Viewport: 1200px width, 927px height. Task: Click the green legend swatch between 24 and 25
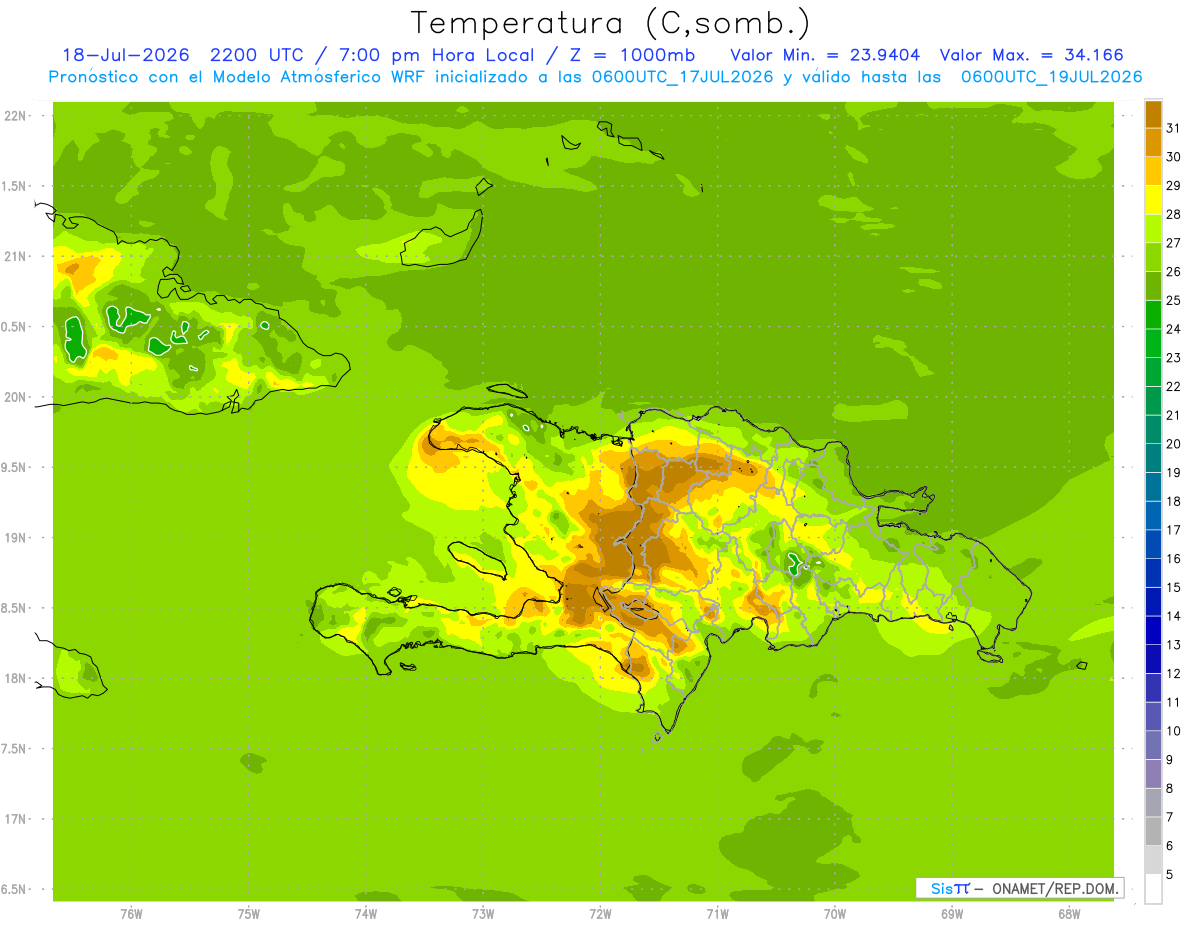(x=1153, y=314)
